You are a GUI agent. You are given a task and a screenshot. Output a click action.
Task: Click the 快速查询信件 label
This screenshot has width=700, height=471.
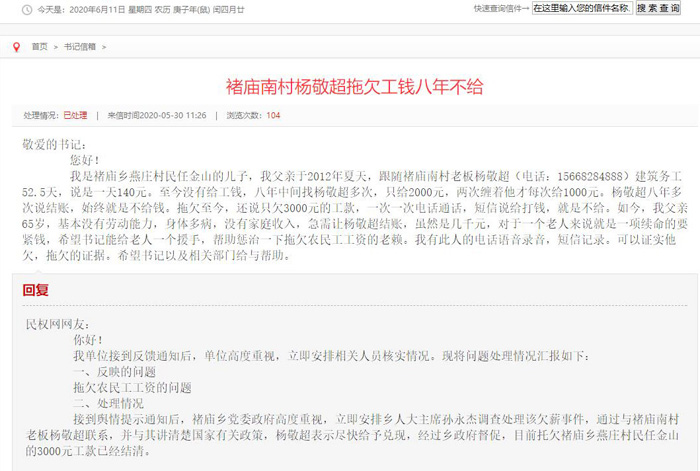pyautogui.click(x=498, y=8)
